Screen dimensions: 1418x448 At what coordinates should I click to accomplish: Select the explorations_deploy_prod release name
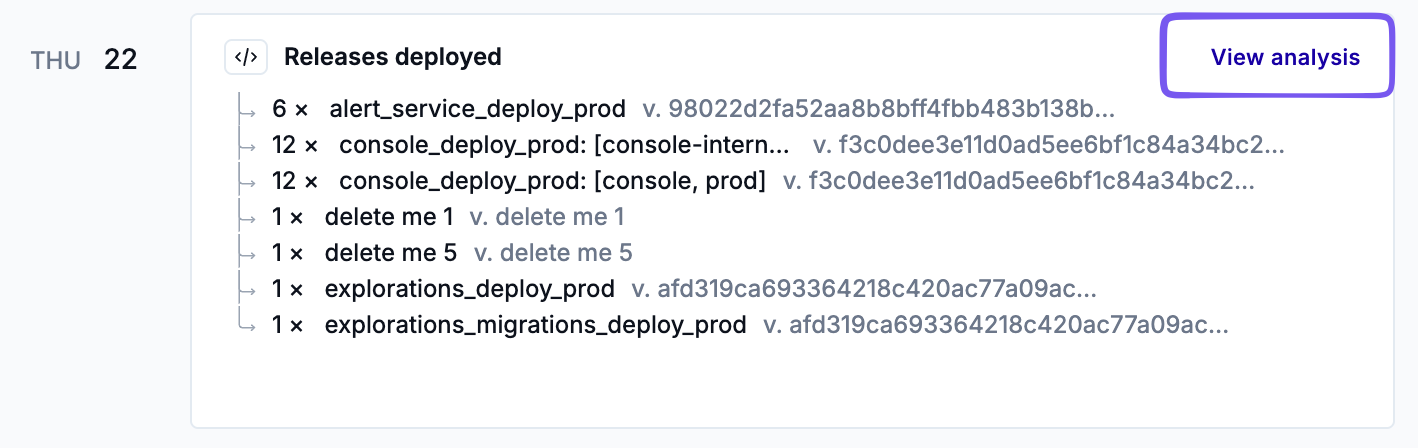coord(469,289)
